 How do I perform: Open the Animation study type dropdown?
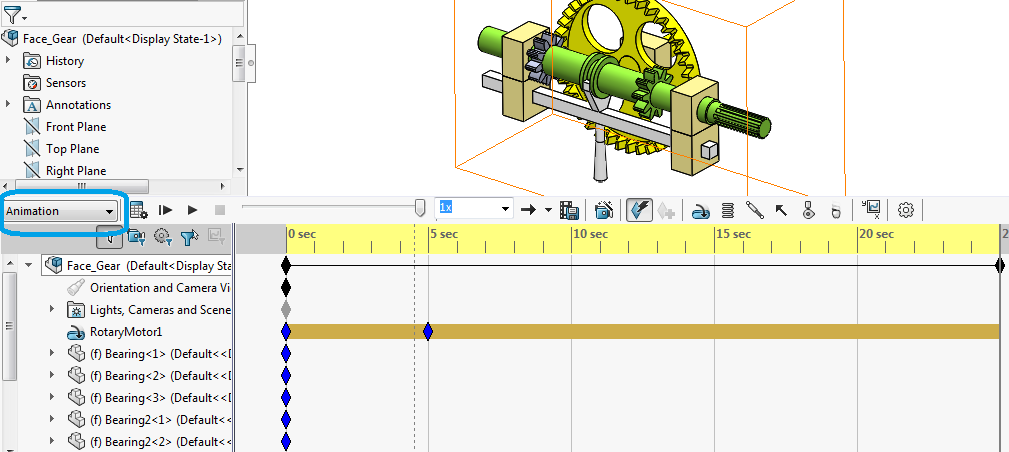tap(60, 211)
